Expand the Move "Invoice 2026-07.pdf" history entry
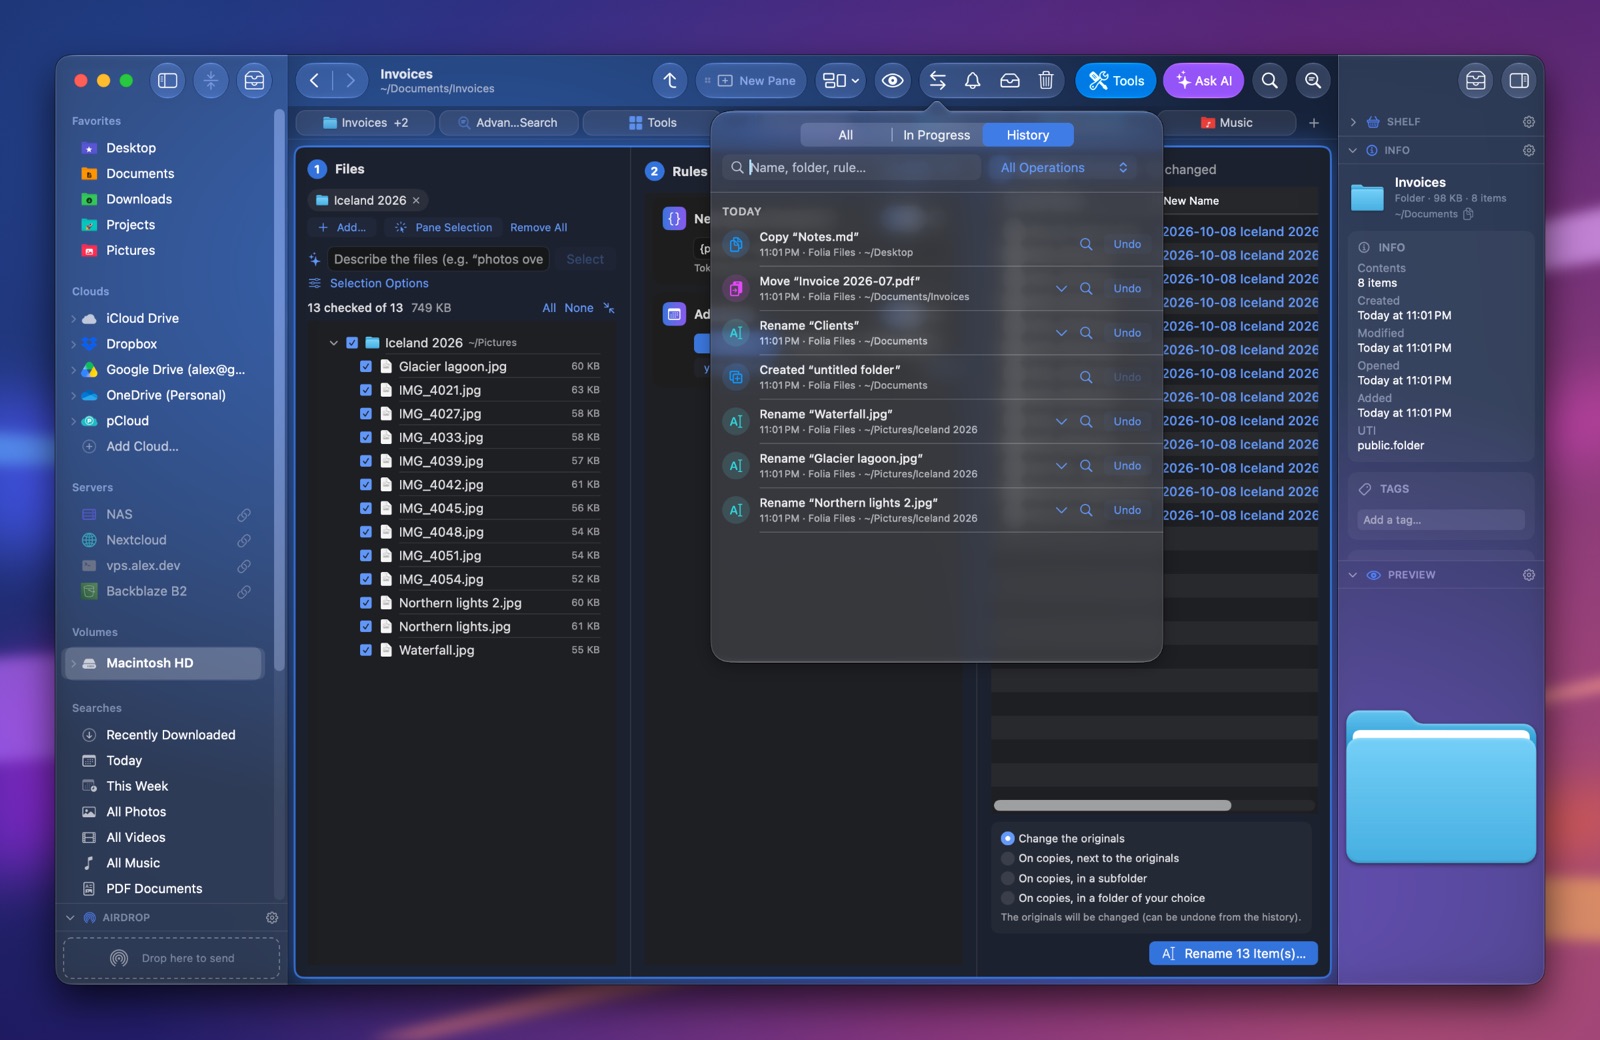1600x1040 pixels. click(x=1061, y=289)
